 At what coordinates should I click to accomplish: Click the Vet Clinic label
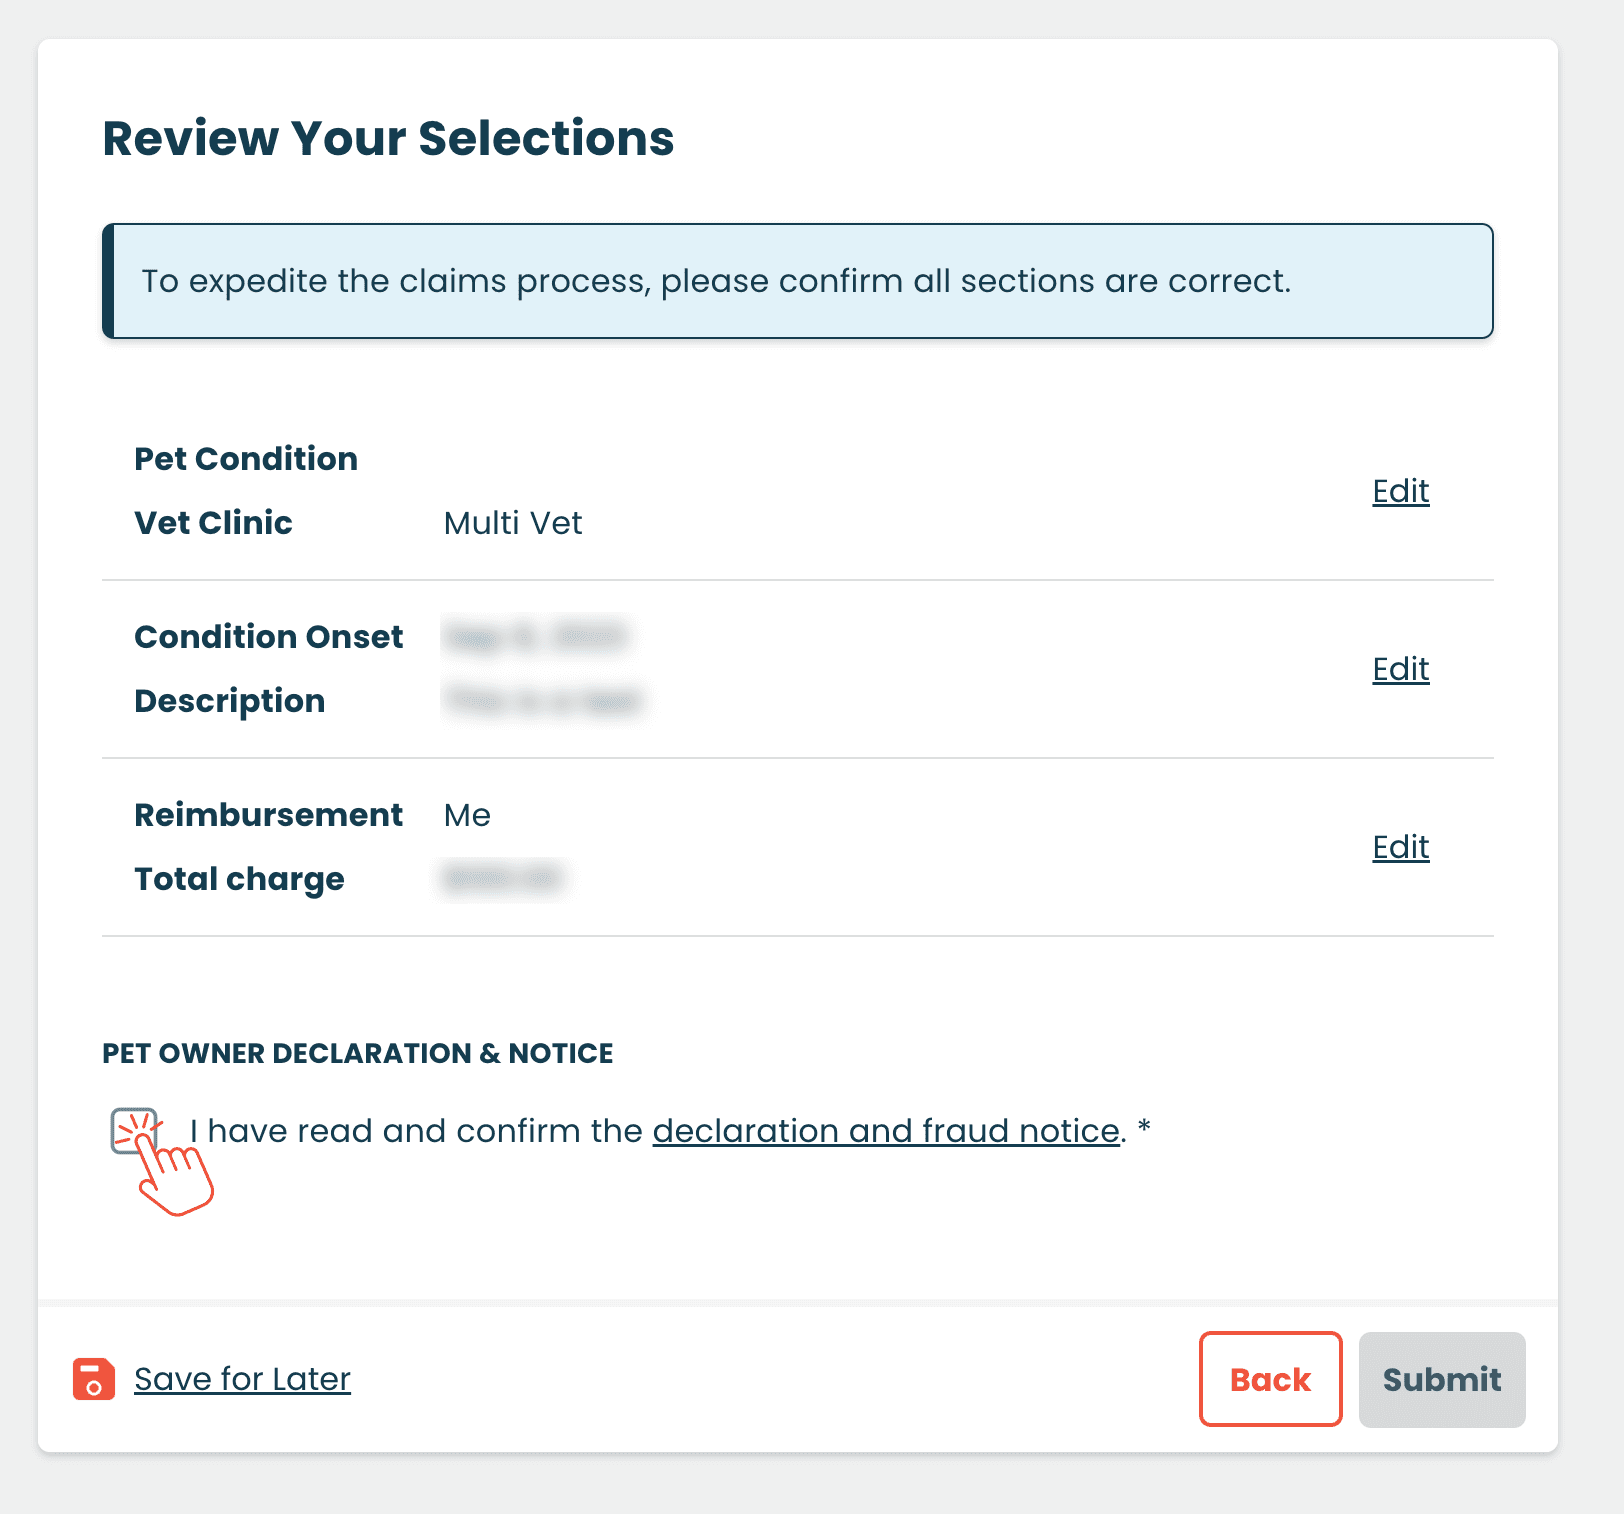click(x=213, y=522)
